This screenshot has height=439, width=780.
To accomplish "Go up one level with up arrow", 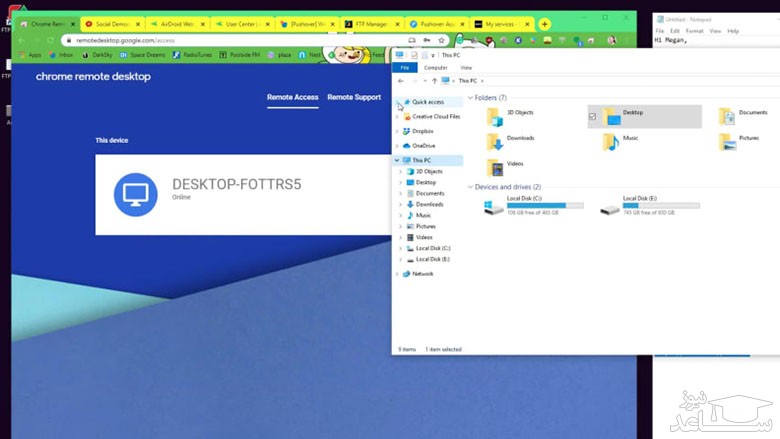I will 433,81.
